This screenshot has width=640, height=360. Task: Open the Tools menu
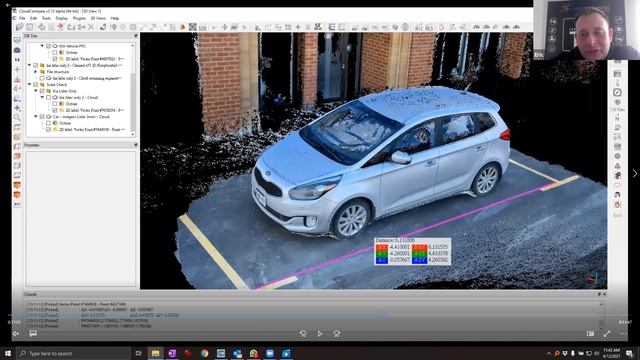click(46, 18)
